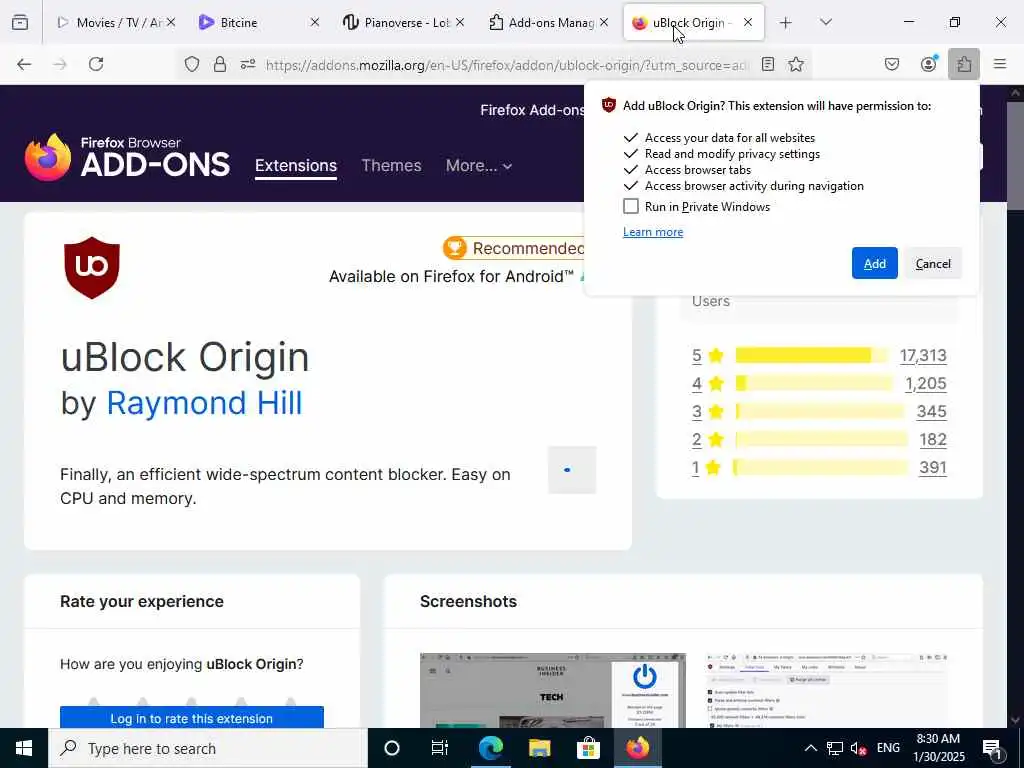Screen dimensions: 1024x768
Task: Select the Themes navigation item
Action: coord(391,166)
